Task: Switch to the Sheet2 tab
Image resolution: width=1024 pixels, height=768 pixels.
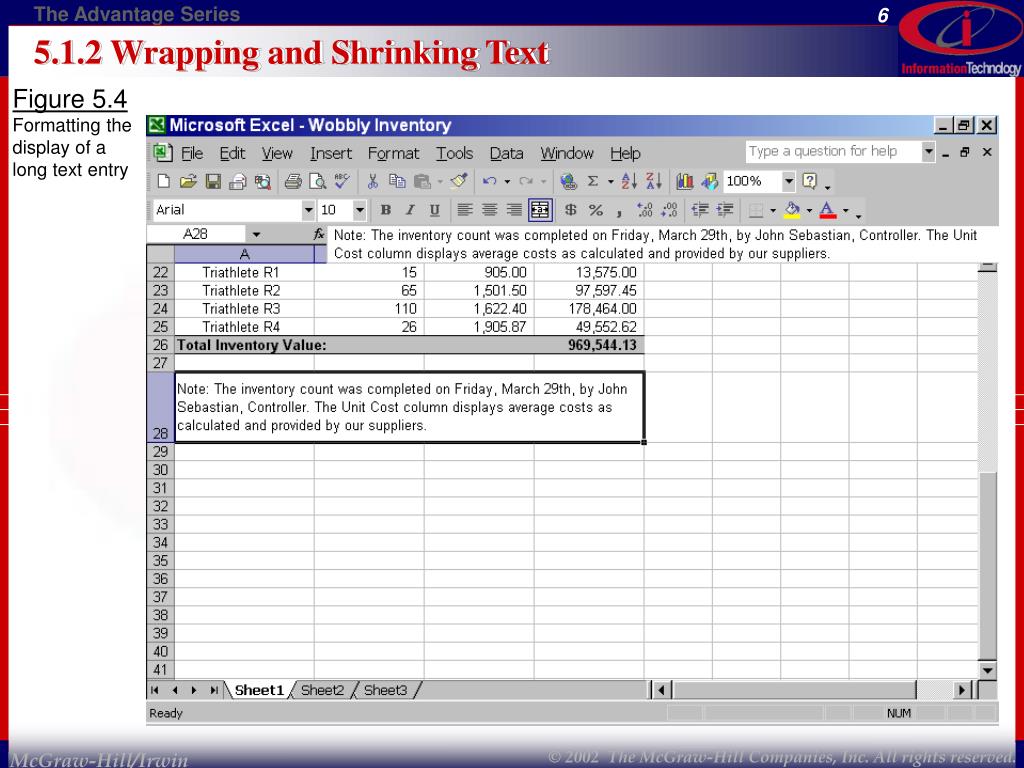Action: click(322, 690)
